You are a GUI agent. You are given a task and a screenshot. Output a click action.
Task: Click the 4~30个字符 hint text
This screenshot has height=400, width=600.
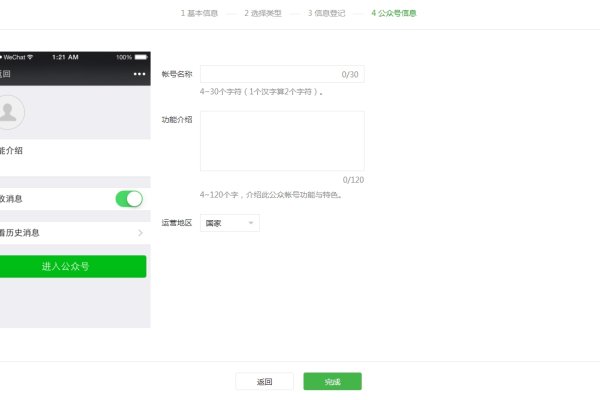[x=261, y=92]
